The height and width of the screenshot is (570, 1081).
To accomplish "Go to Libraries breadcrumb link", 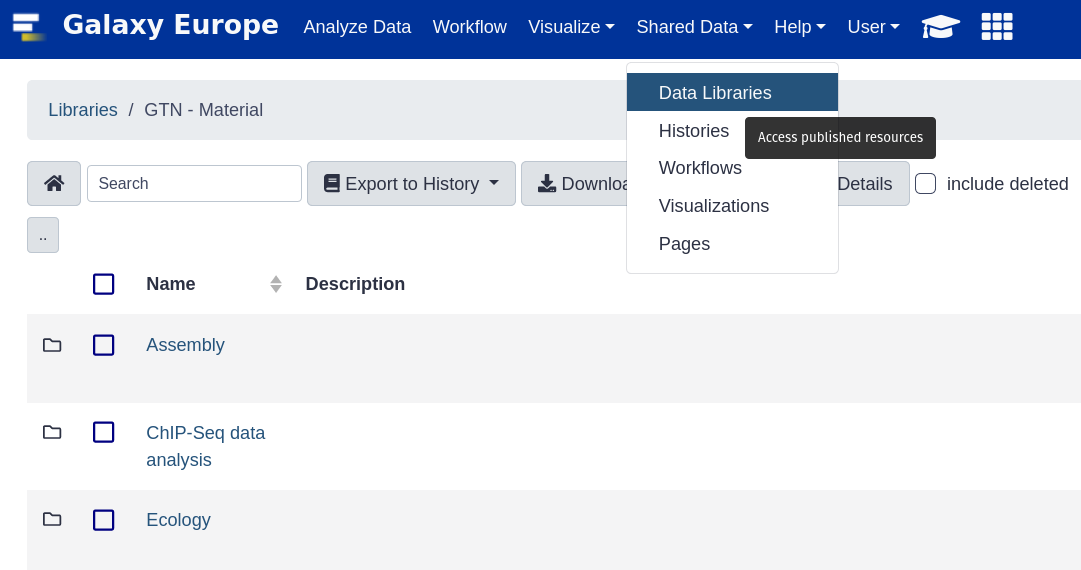I will tap(83, 110).
